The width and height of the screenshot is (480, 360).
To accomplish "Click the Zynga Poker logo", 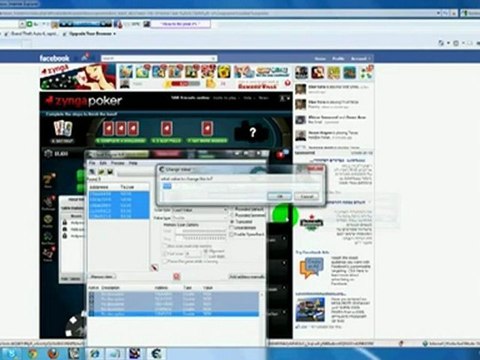I will coord(84,101).
